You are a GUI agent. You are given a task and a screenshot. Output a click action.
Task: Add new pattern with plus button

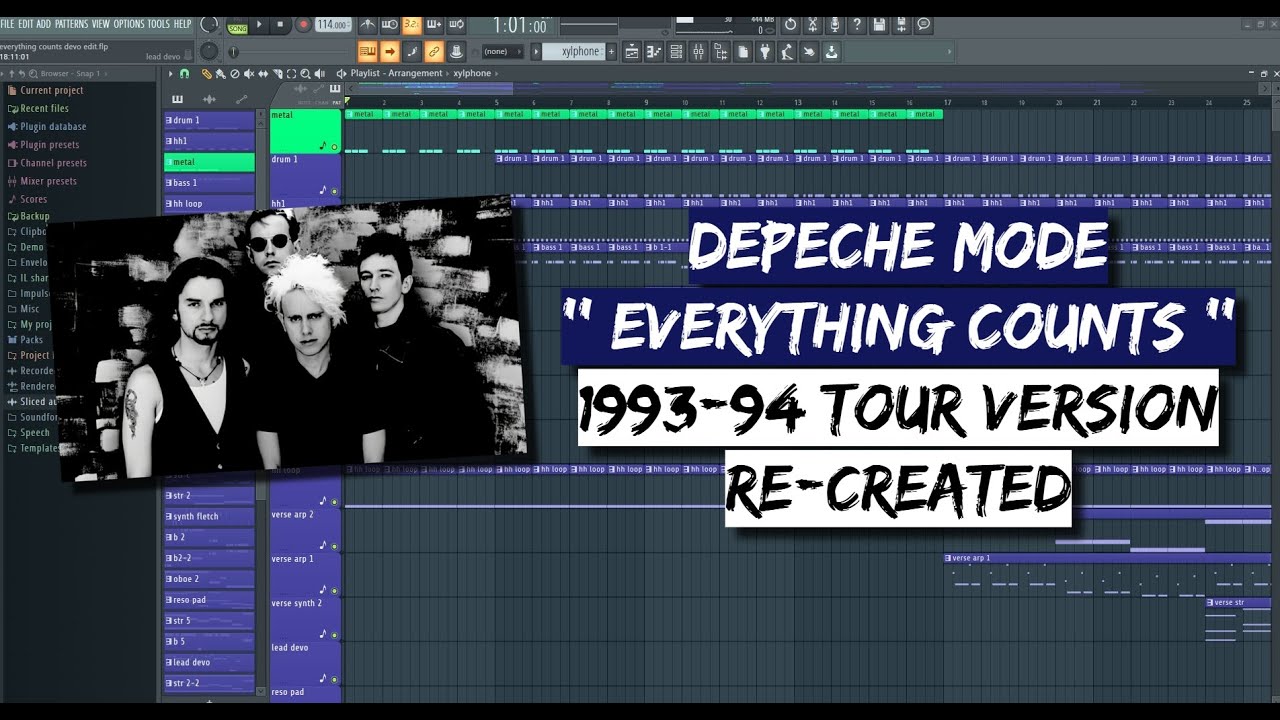click(x=611, y=51)
